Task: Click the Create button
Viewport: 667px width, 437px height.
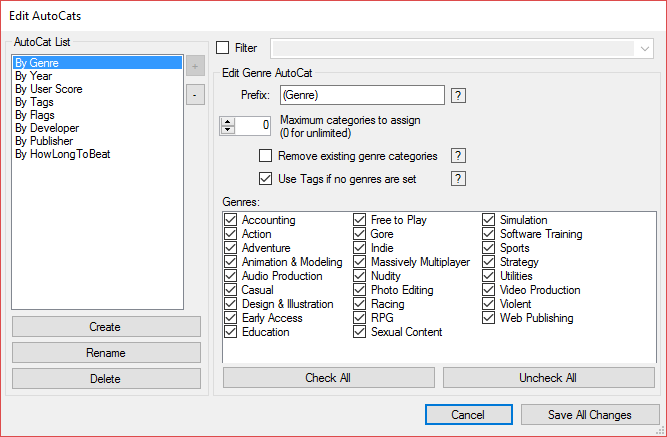Action: tap(106, 327)
